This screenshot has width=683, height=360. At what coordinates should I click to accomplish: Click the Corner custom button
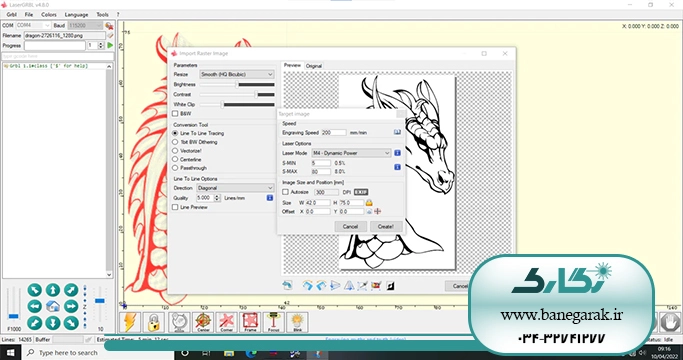tap(227, 322)
